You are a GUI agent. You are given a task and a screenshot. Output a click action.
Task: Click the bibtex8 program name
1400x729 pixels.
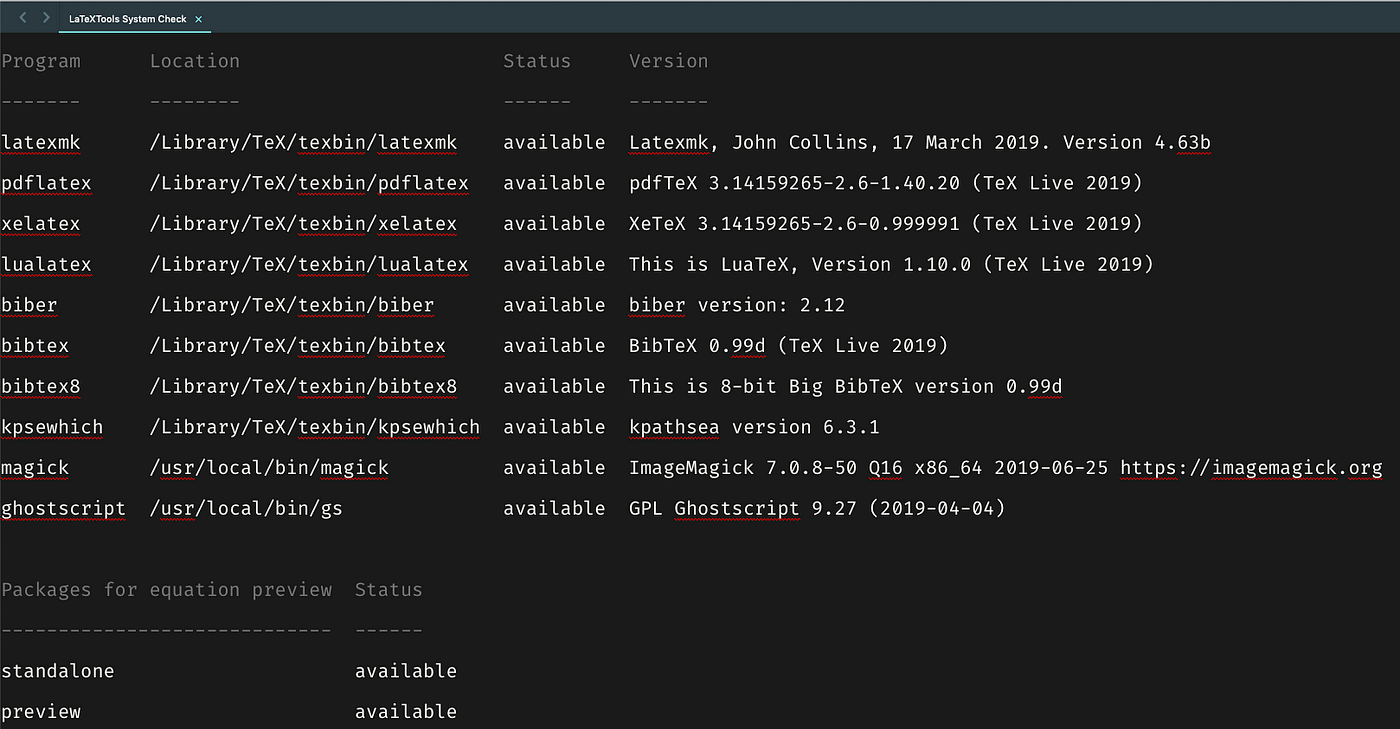[41, 387]
